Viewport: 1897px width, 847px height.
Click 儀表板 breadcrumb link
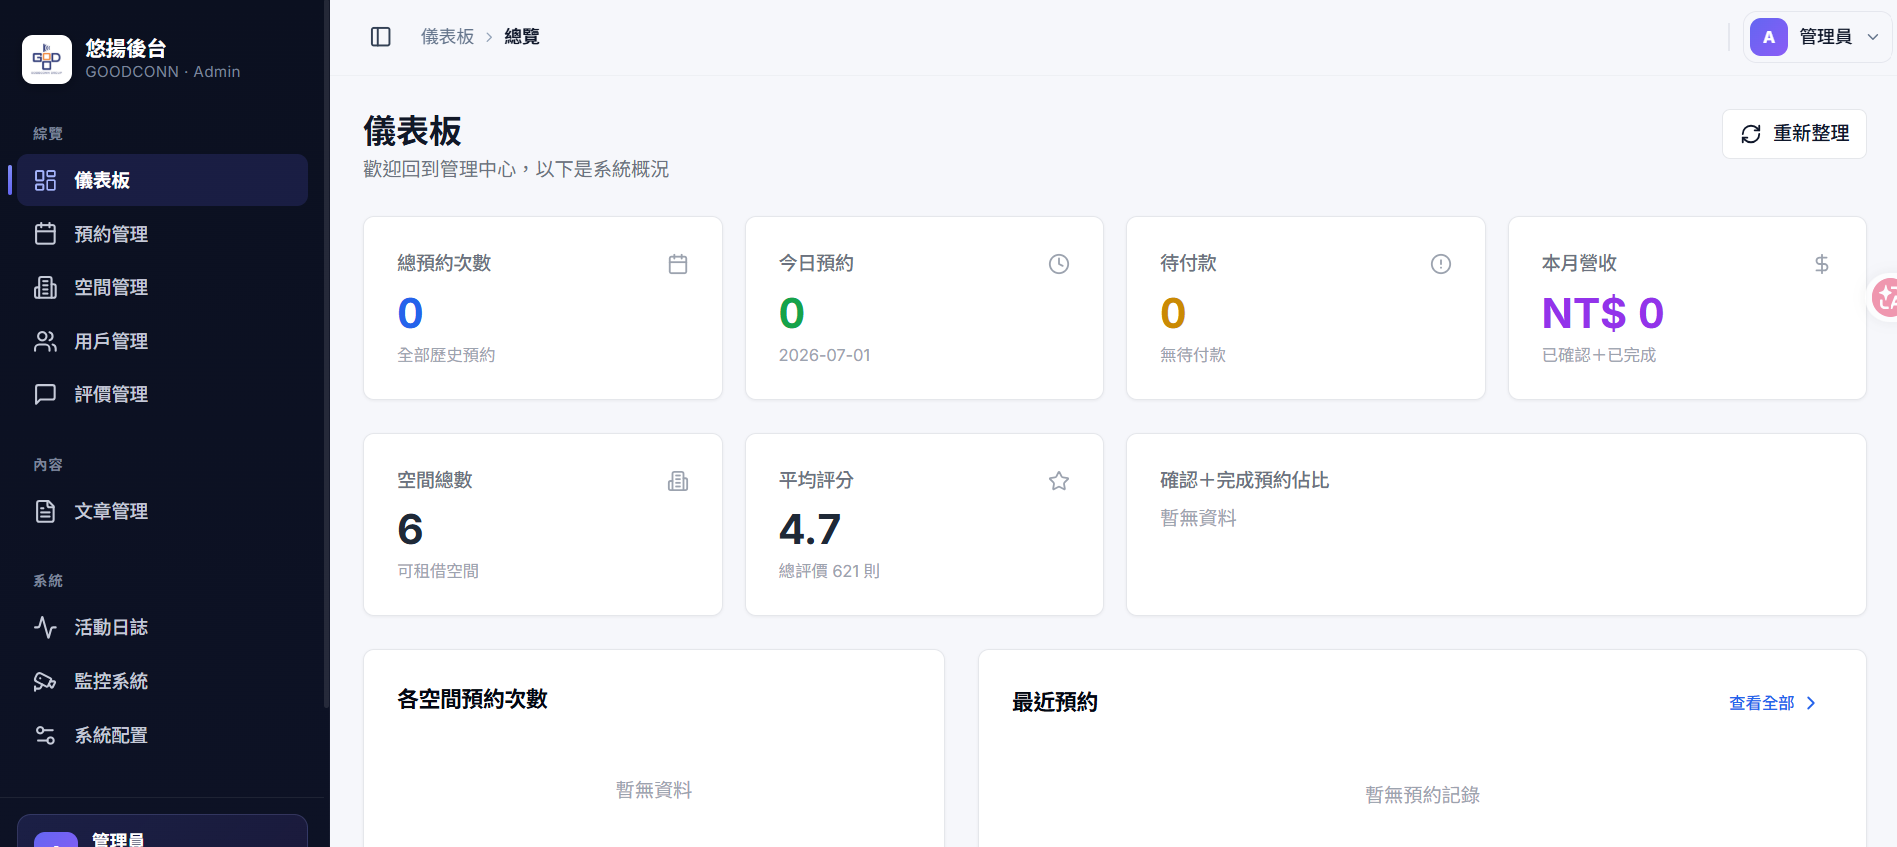tap(447, 37)
